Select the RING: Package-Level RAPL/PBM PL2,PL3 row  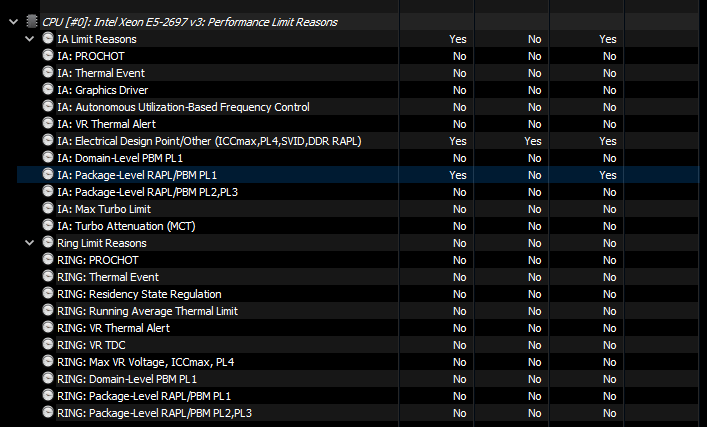pyautogui.click(x=155, y=413)
